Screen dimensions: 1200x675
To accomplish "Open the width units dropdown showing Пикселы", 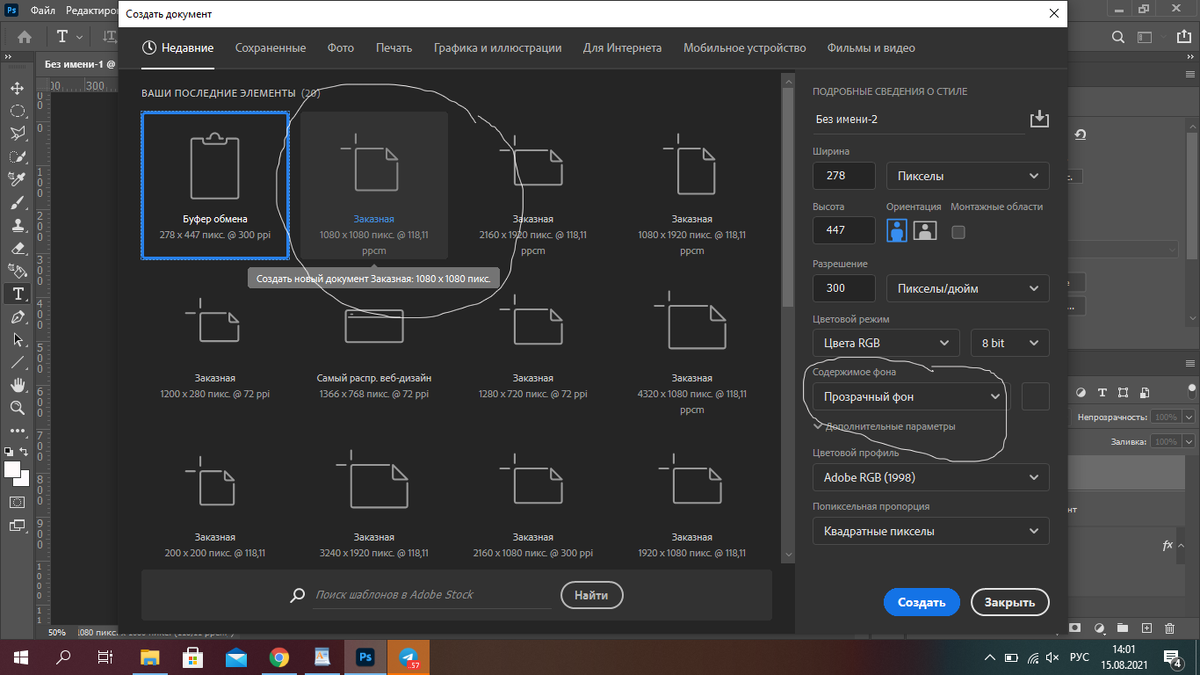I will [x=968, y=176].
